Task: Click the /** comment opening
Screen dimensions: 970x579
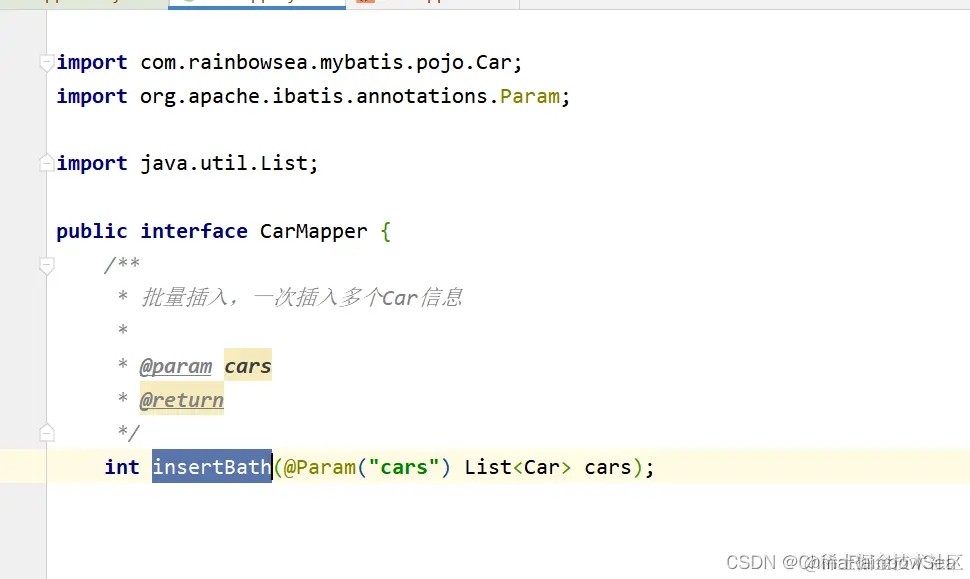Action: pos(122,265)
